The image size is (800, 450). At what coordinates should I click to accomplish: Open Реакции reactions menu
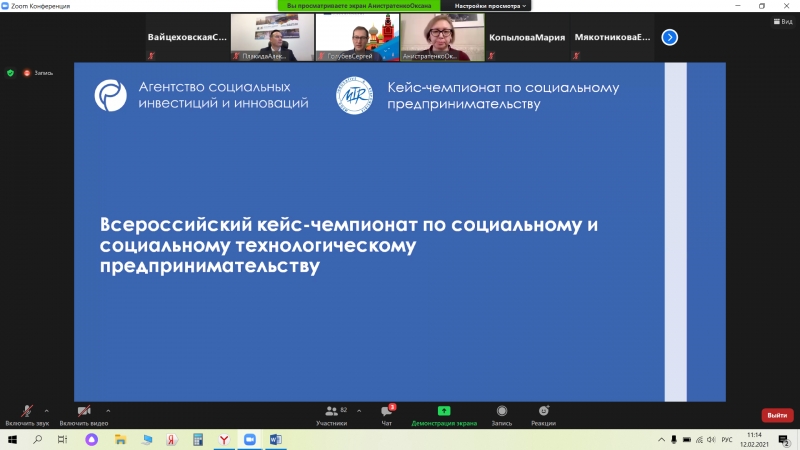[x=543, y=415]
